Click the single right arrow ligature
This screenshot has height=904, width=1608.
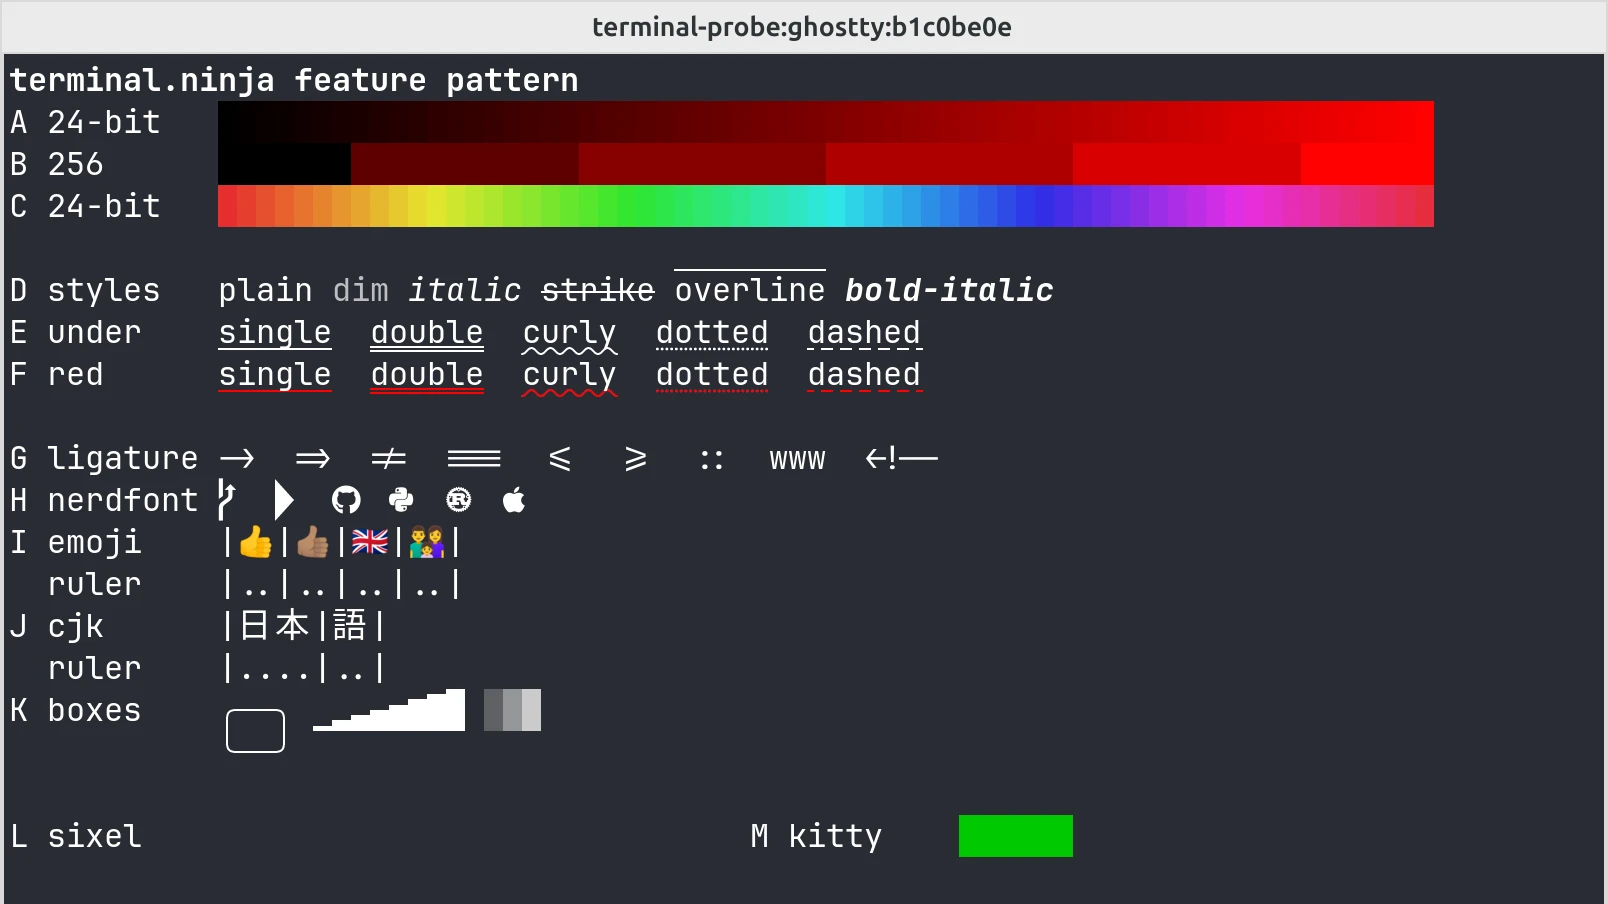pyautogui.click(x=237, y=458)
